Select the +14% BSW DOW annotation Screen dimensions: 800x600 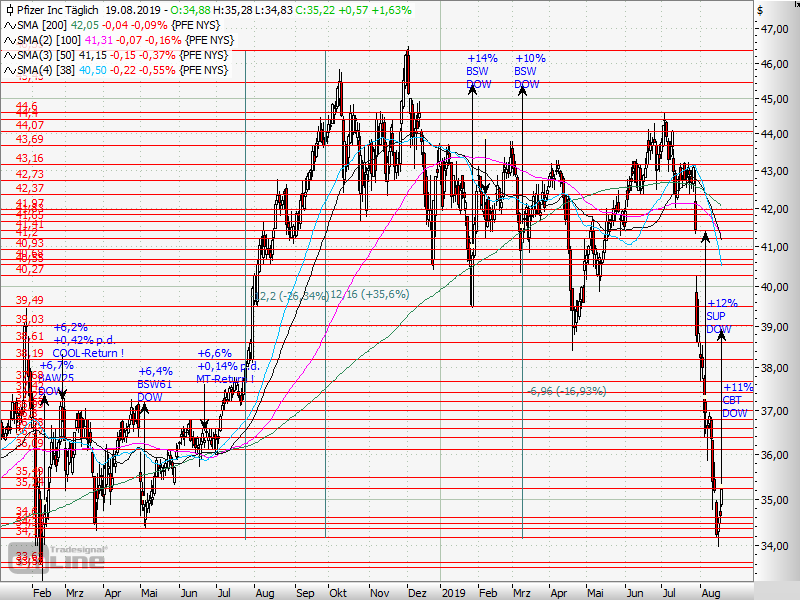pyautogui.click(x=480, y=71)
